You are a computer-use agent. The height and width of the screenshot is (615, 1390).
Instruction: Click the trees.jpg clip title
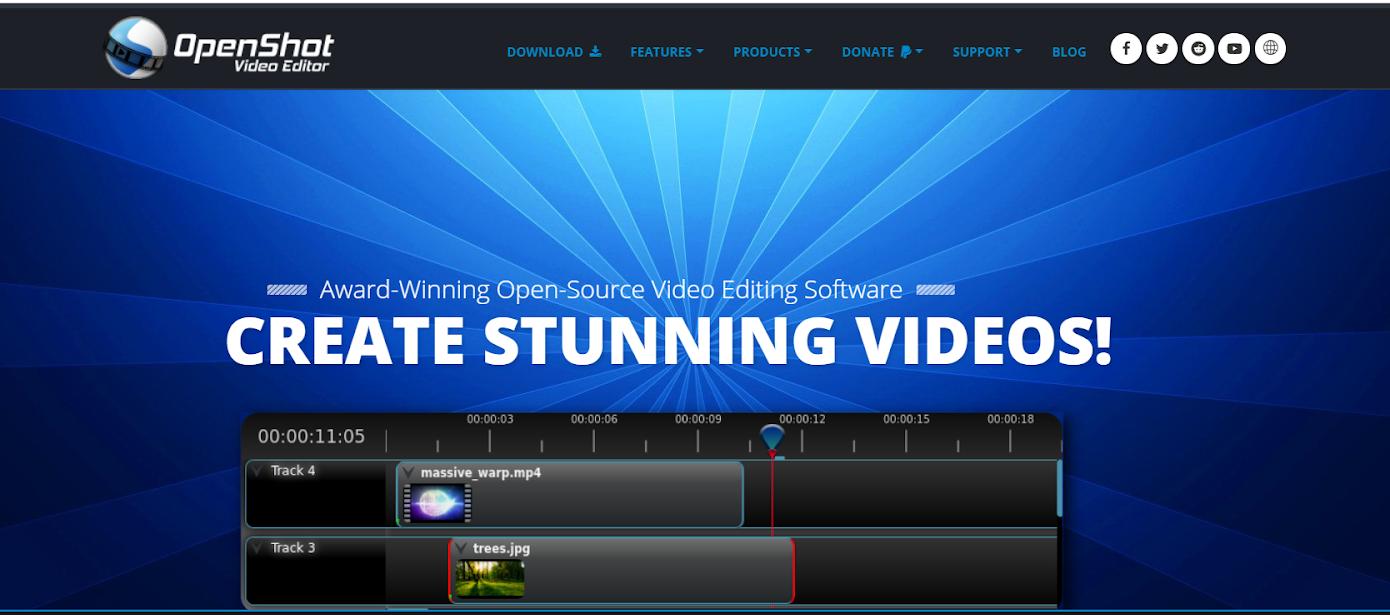point(502,549)
